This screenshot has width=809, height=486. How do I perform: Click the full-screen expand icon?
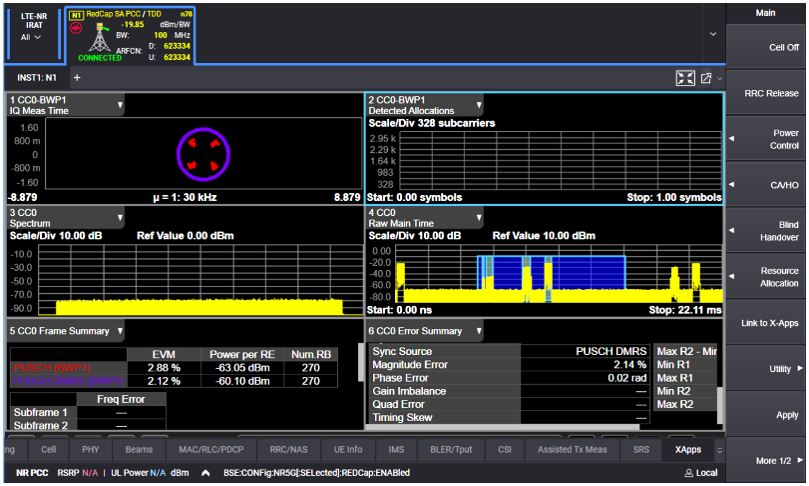tap(685, 78)
